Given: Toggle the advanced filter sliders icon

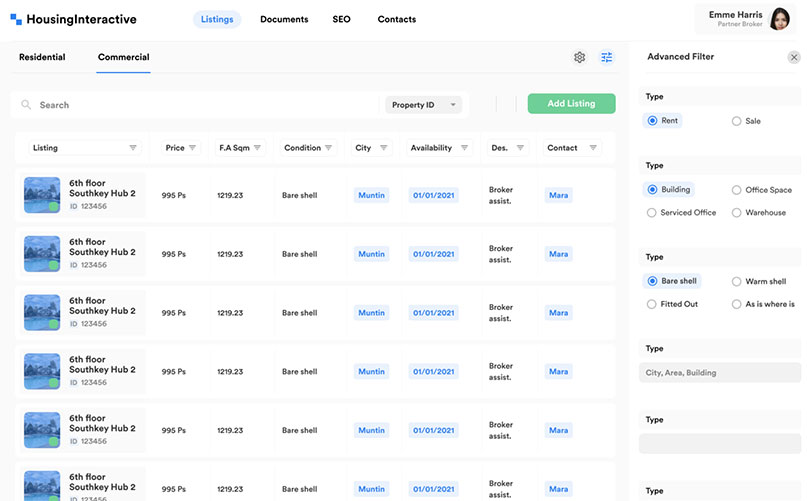Looking at the screenshot, I should pos(607,57).
